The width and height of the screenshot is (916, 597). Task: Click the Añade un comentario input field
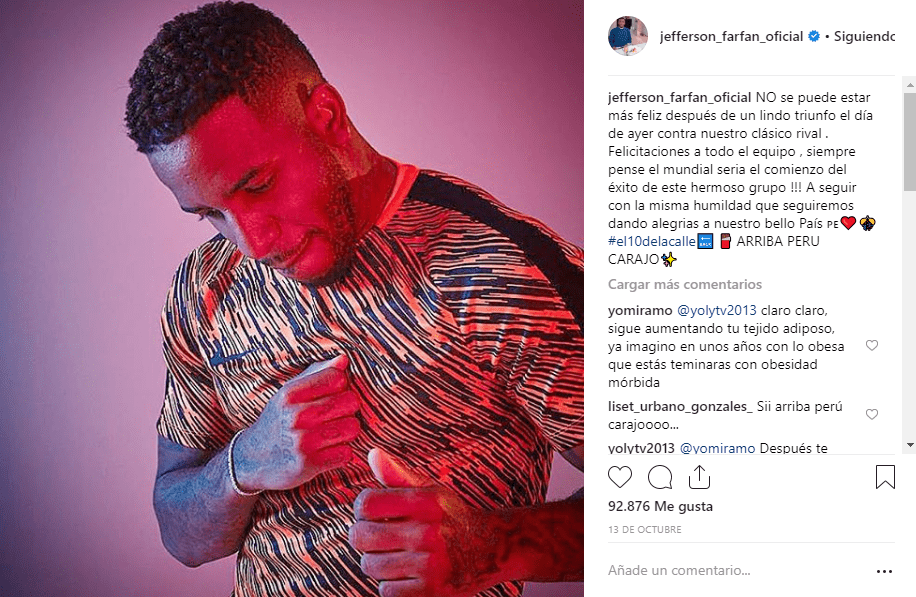679,571
